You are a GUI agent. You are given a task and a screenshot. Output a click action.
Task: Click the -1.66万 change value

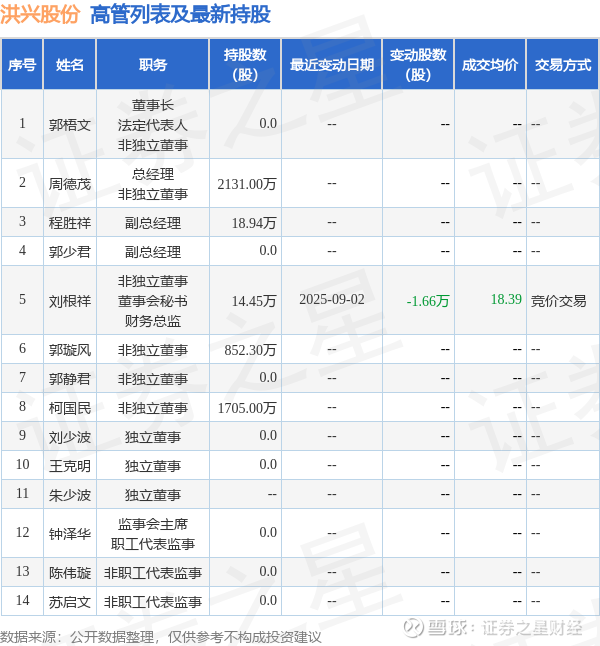click(x=427, y=301)
